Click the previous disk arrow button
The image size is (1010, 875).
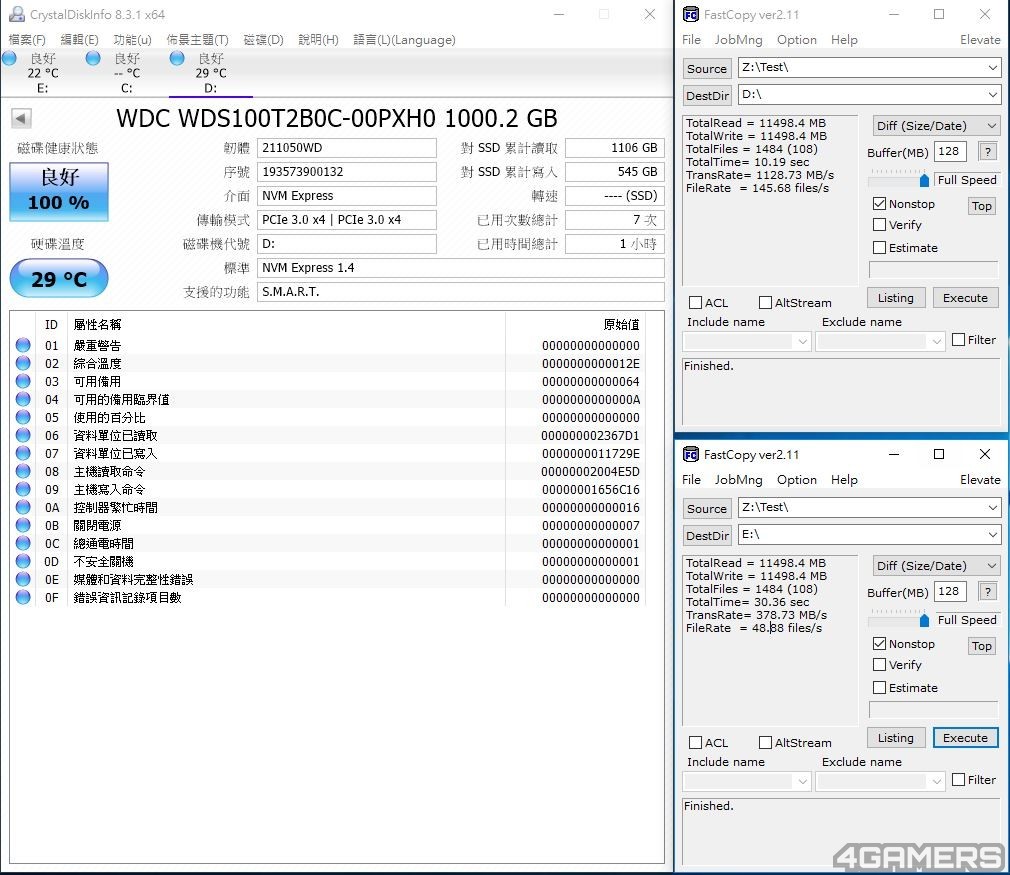[x=21, y=118]
